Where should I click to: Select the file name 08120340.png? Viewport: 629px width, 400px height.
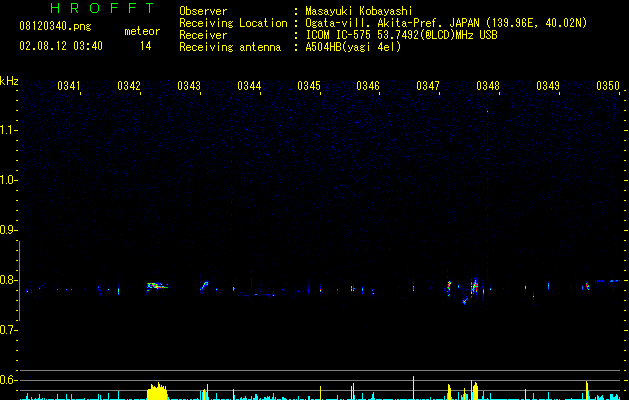pyautogui.click(x=55, y=27)
